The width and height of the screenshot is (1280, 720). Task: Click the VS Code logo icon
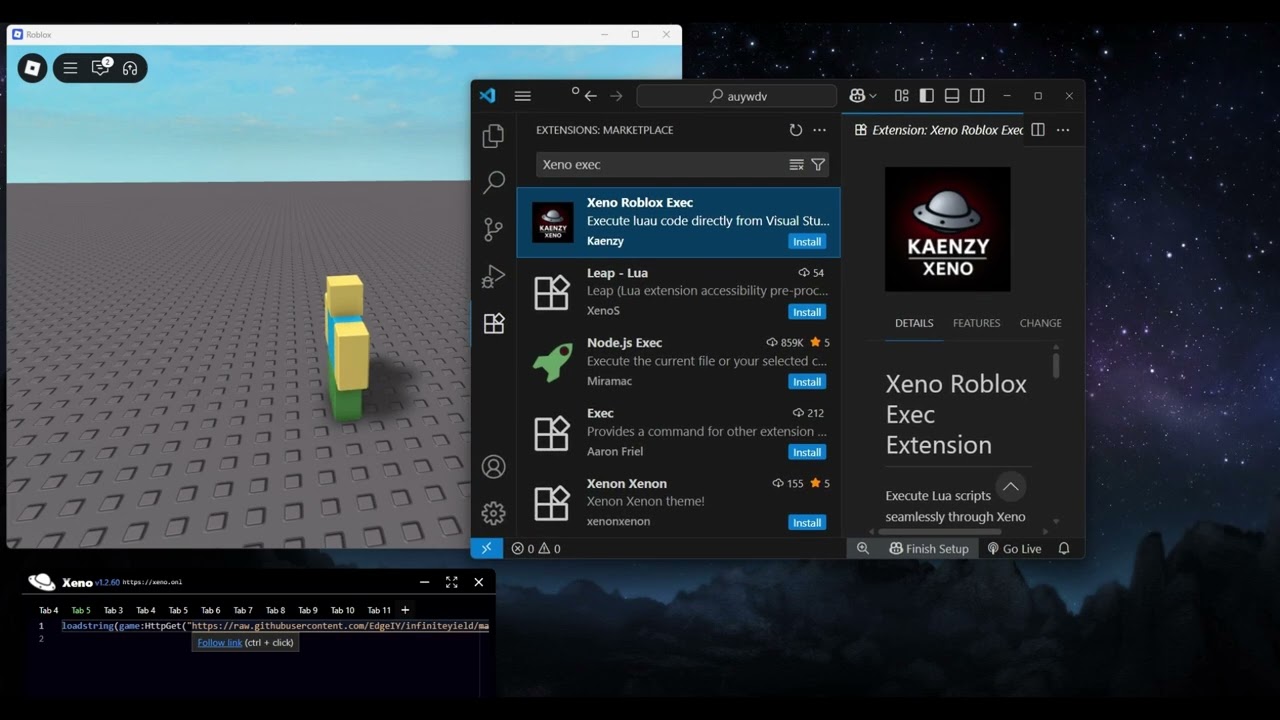[487, 96]
